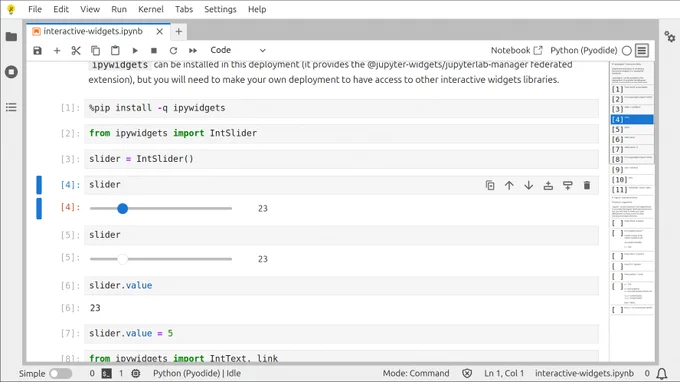
Task: Click the trusted notebook shield icon
Action: tap(467, 373)
